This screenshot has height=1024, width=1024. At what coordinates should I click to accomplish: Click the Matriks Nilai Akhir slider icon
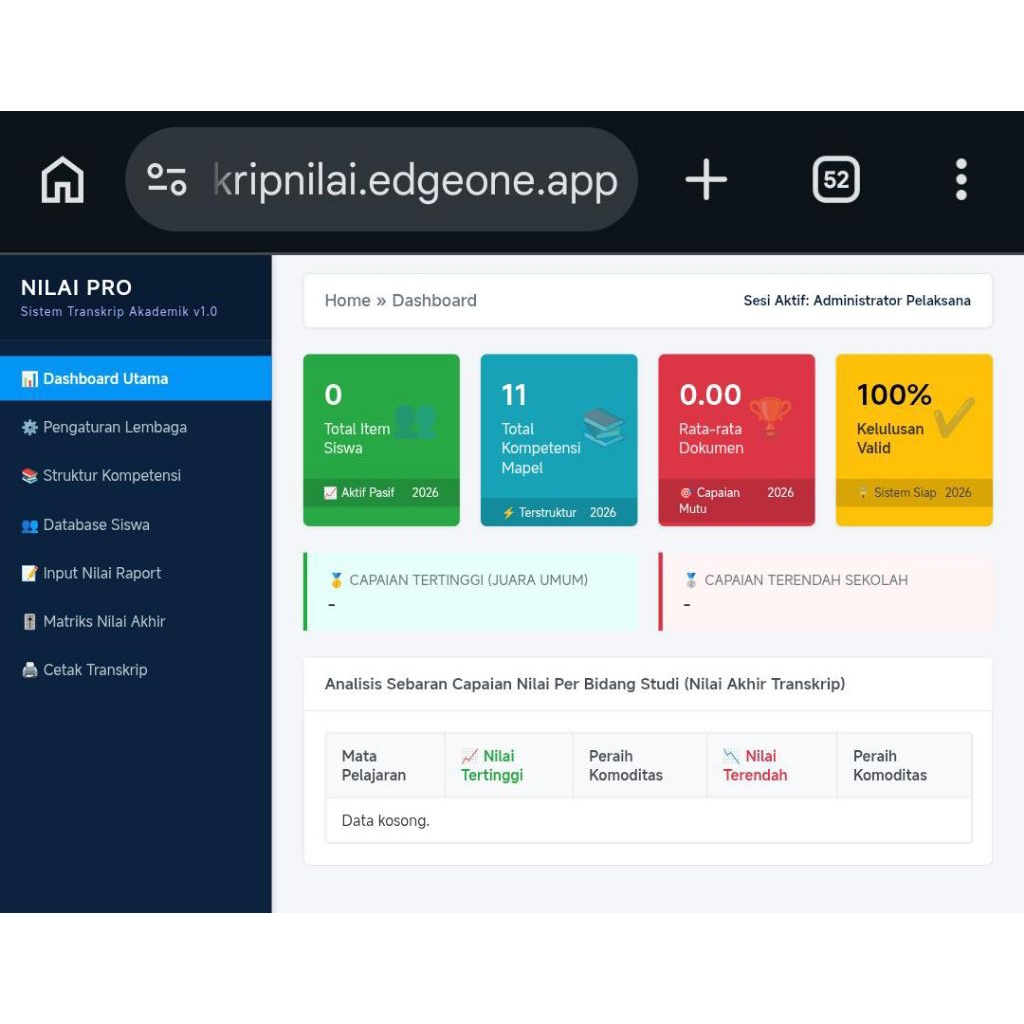click(29, 622)
